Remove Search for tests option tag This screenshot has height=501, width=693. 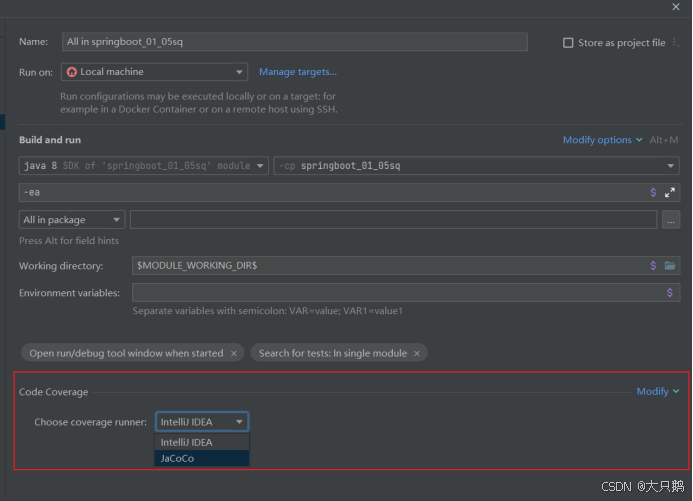[417, 353]
